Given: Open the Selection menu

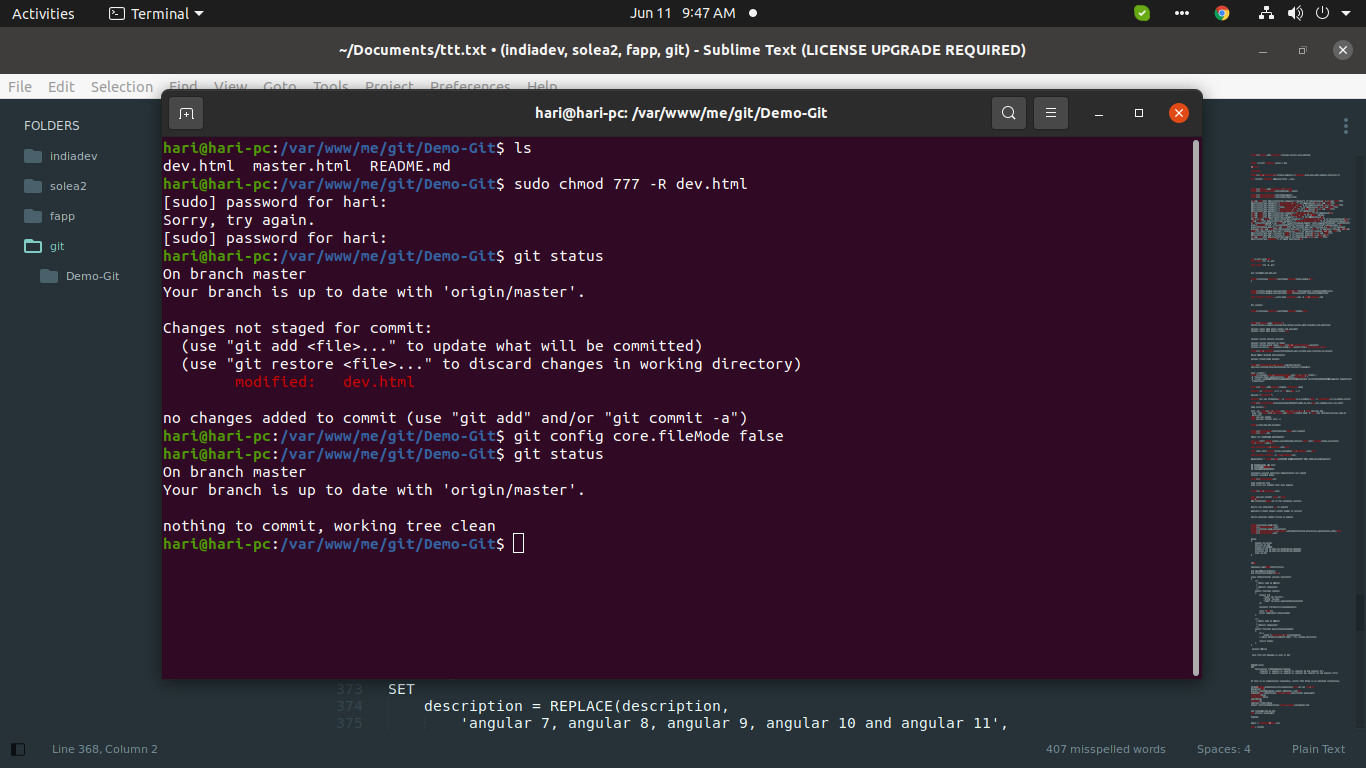Looking at the screenshot, I should coord(121,87).
